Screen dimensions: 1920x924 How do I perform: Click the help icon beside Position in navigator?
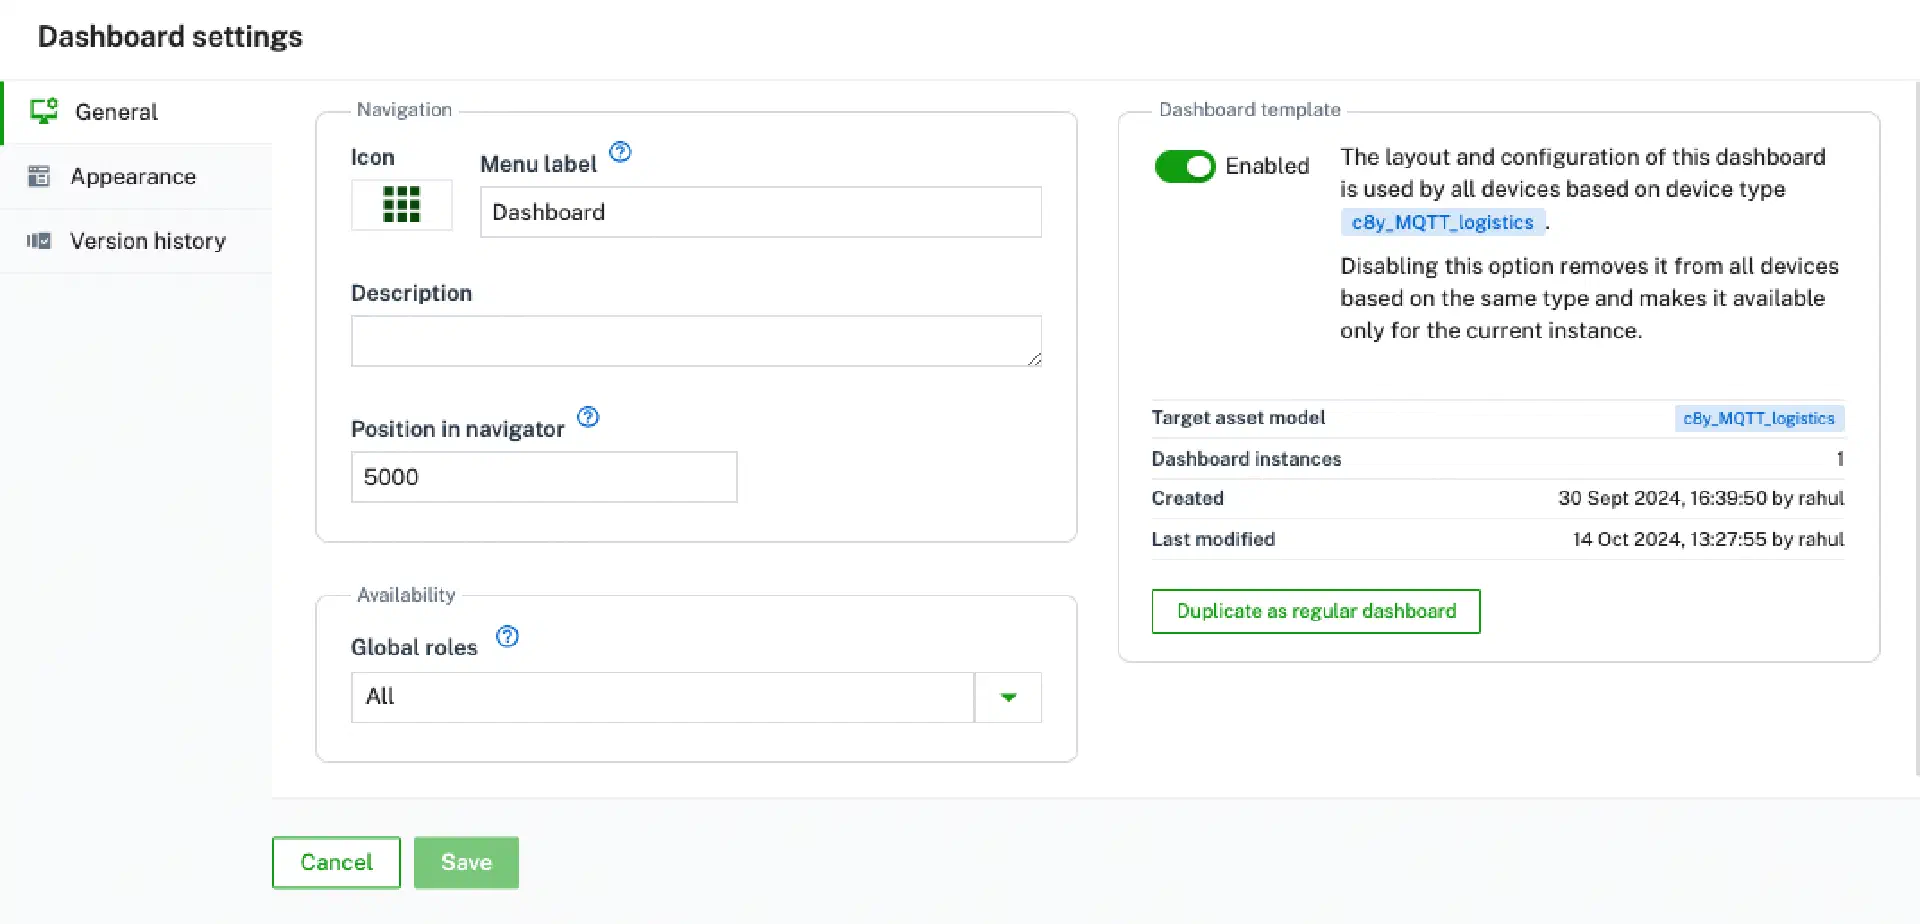[x=588, y=417]
